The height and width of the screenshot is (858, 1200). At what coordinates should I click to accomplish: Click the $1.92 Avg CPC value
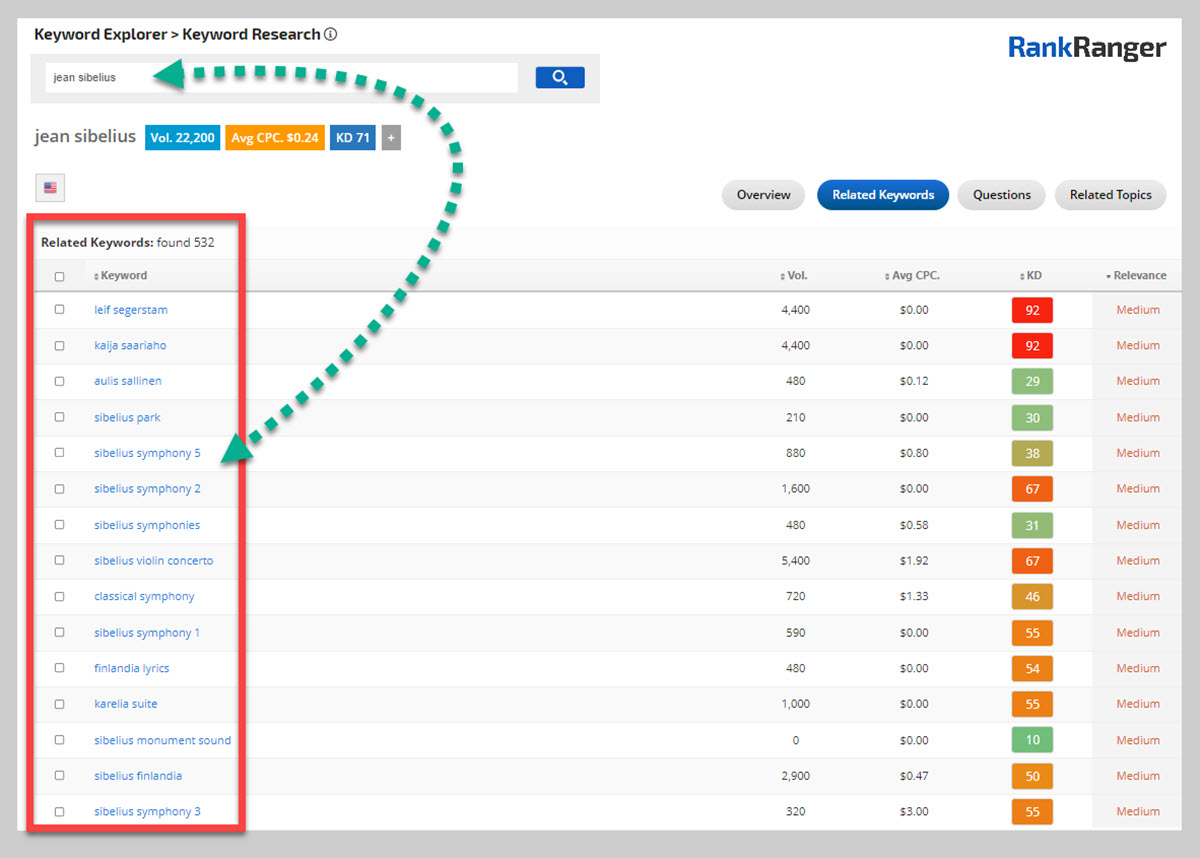(x=914, y=560)
